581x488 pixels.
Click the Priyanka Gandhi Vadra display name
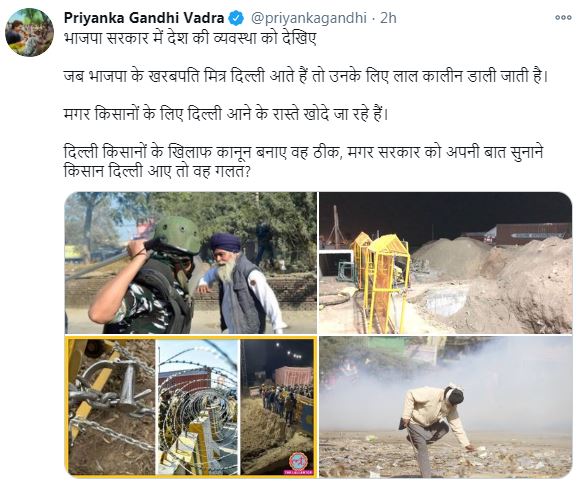pos(144,18)
